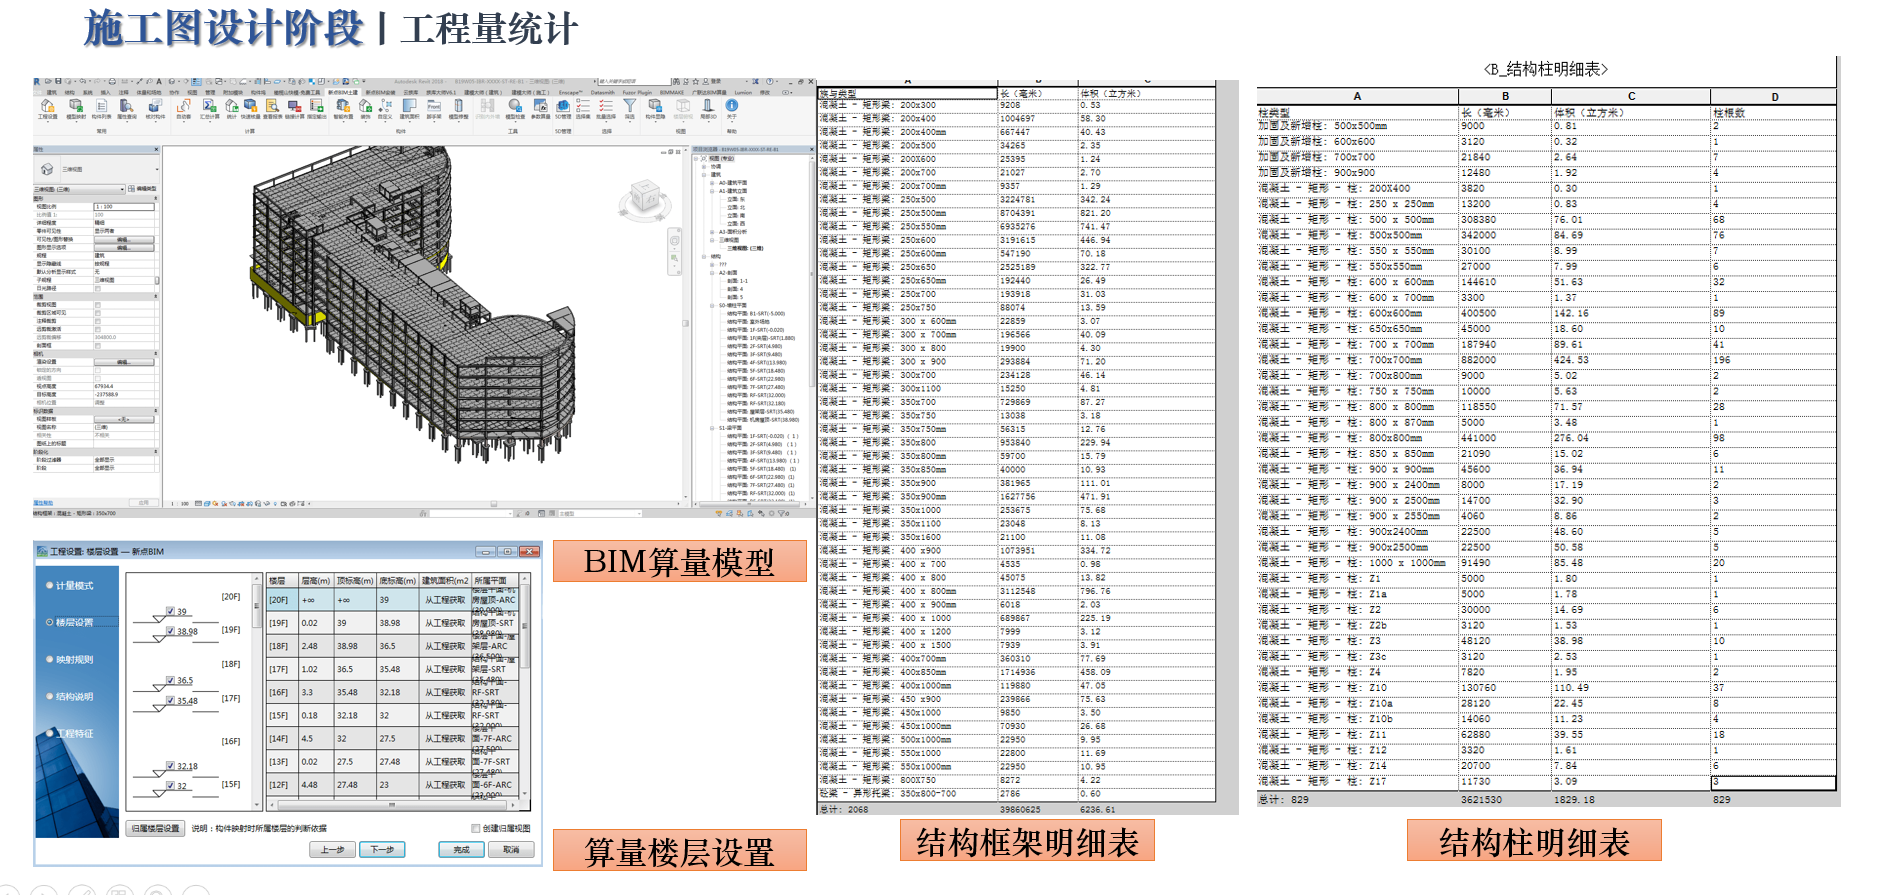This screenshot has height=895, width=1899.
Task: Select the [20F] row in the floor table
Action: [392, 599]
